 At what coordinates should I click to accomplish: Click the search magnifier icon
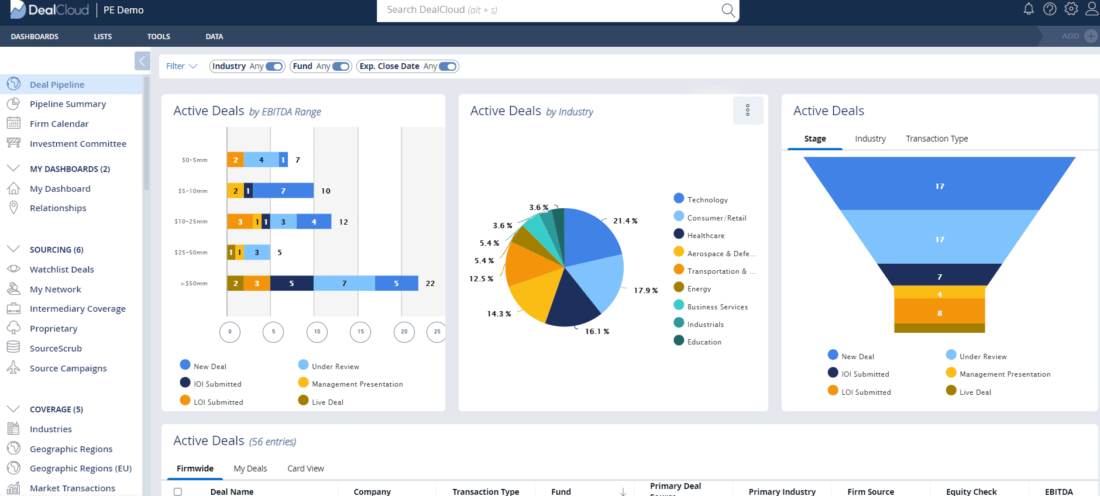728,10
